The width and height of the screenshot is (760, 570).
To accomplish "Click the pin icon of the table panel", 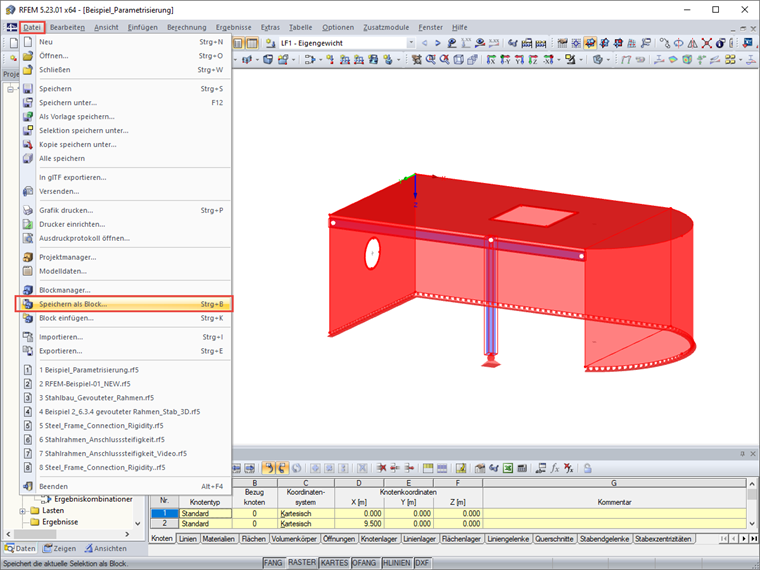I will pos(742,454).
